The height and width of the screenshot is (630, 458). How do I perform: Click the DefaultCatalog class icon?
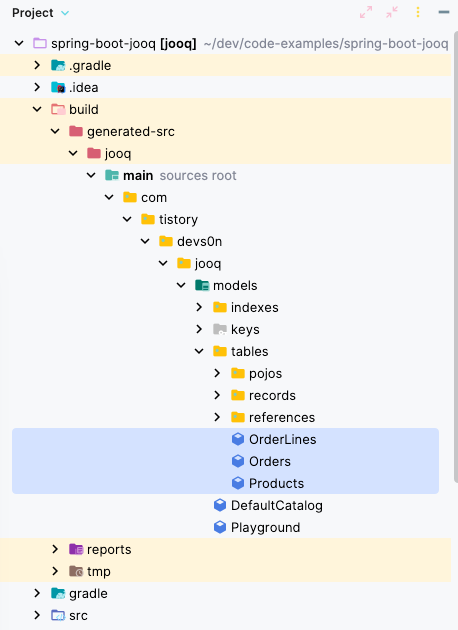pyautogui.click(x=220, y=505)
